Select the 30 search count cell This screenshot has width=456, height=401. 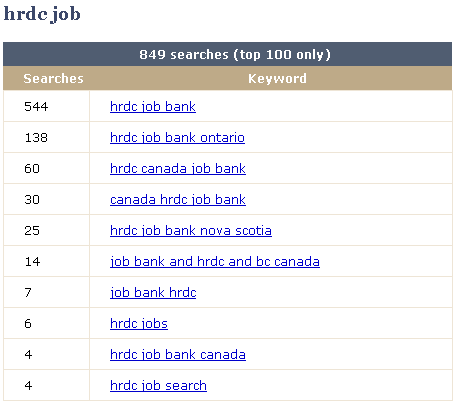pyautogui.click(x=46, y=199)
